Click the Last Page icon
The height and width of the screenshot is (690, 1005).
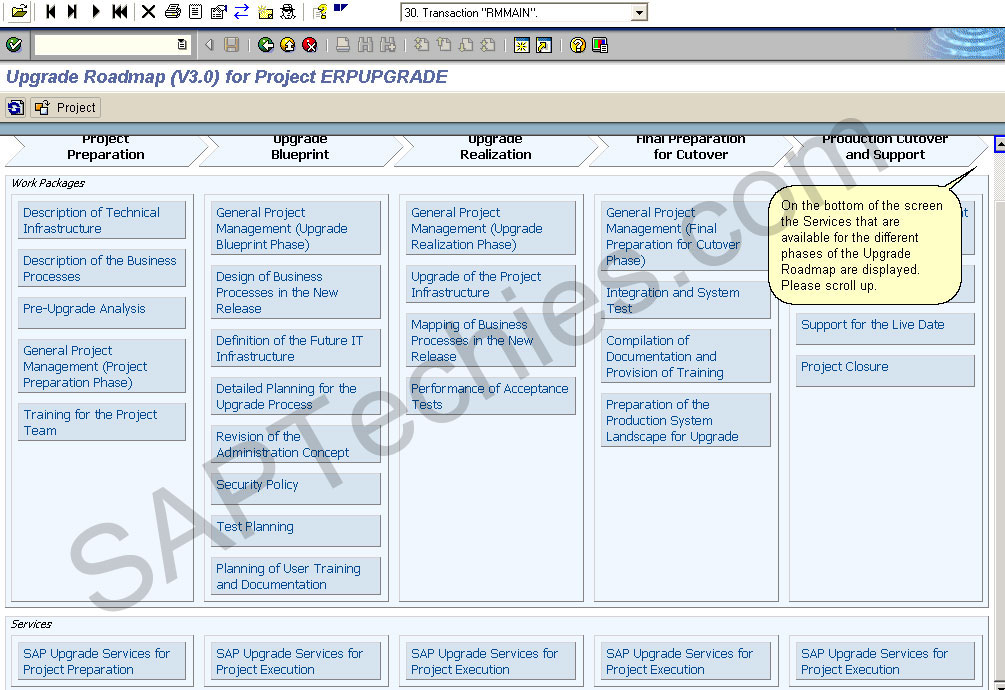pyautogui.click(x=488, y=45)
